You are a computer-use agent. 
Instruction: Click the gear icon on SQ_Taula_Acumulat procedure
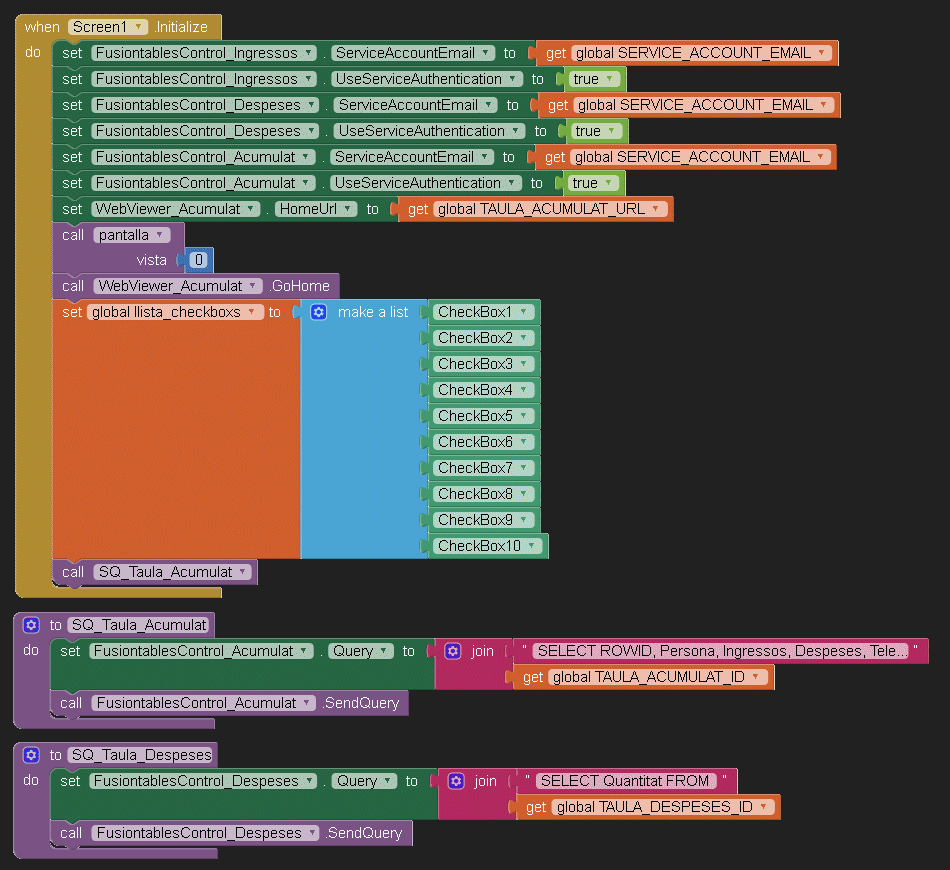pos(31,625)
